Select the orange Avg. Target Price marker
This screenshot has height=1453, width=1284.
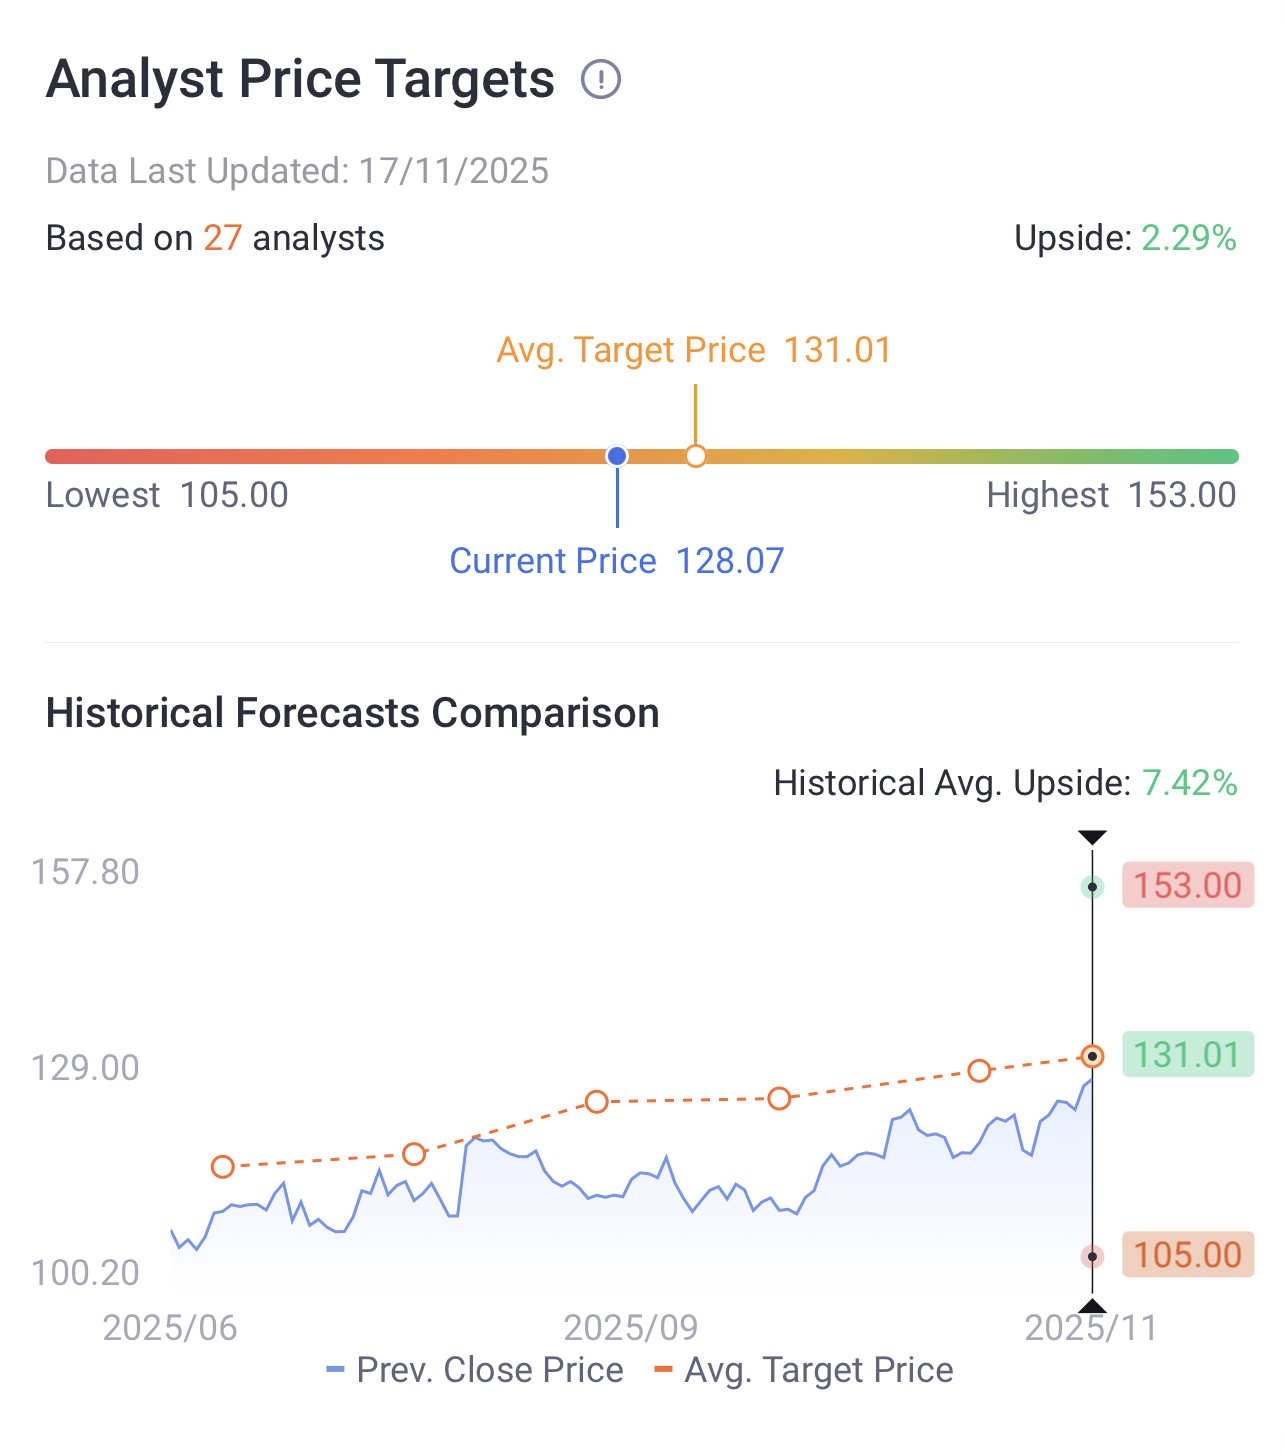coord(696,456)
